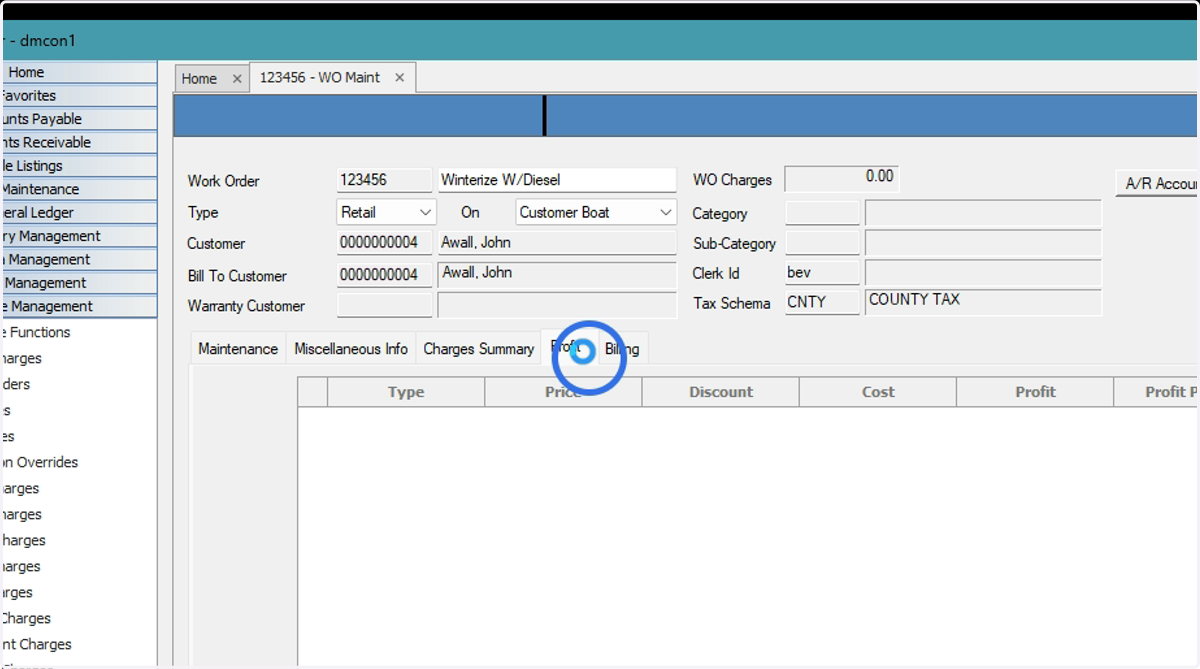Image resolution: width=1200 pixels, height=669 pixels.
Task: Click the A/R Account button
Action: point(1159,183)
